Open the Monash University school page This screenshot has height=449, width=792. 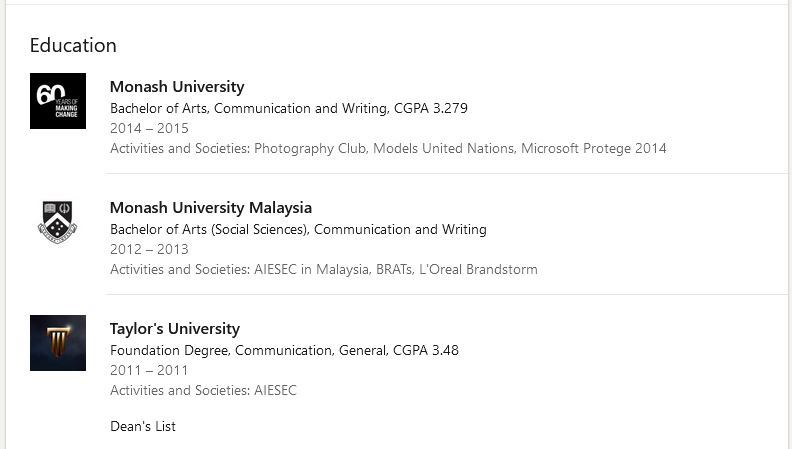coord(177,87)
